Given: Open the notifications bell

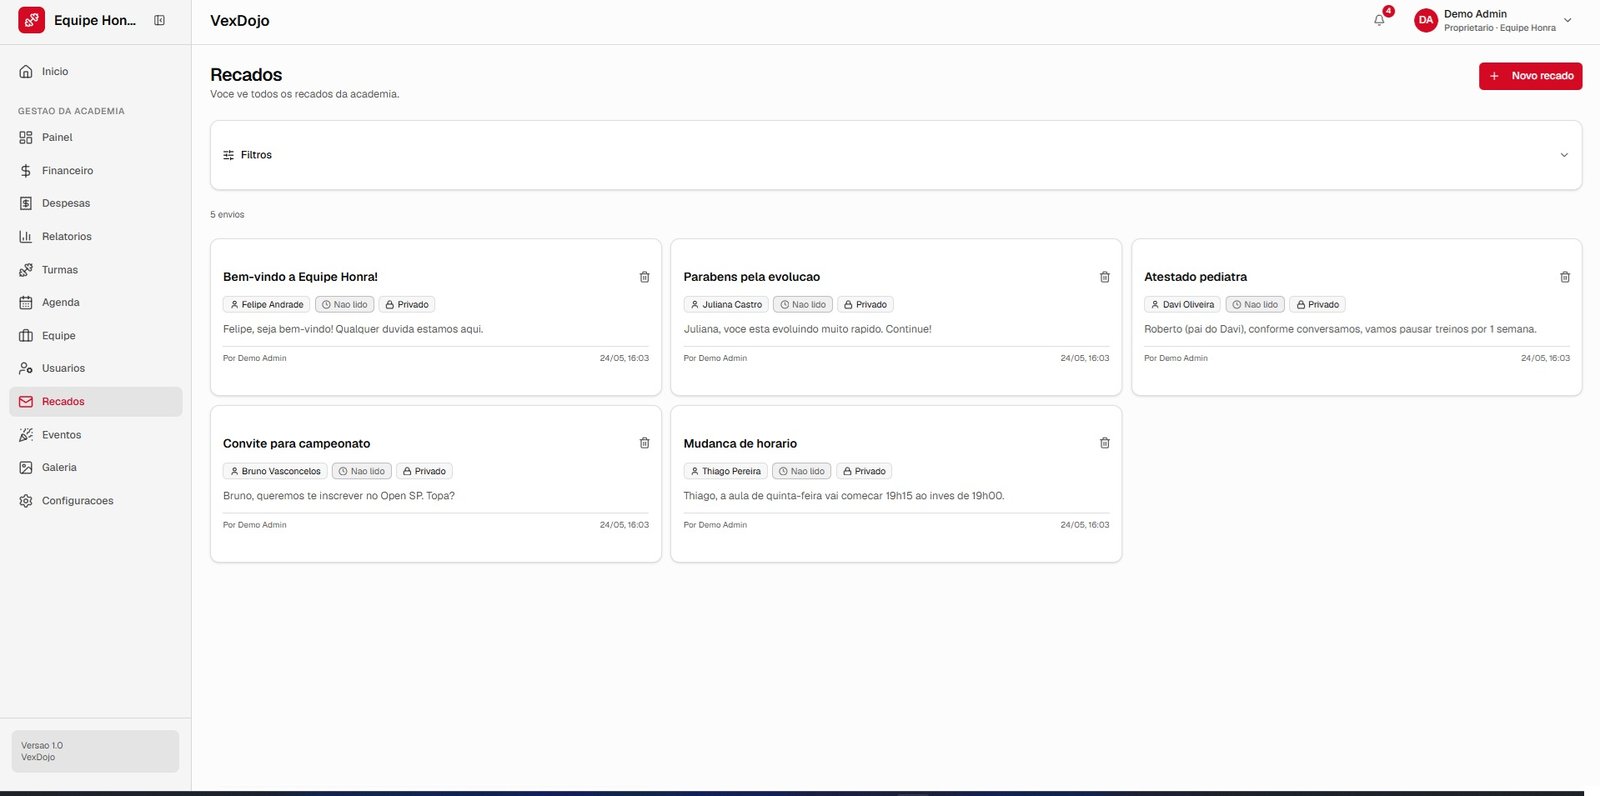Looking at the screenshot, I should [1380, 20].
